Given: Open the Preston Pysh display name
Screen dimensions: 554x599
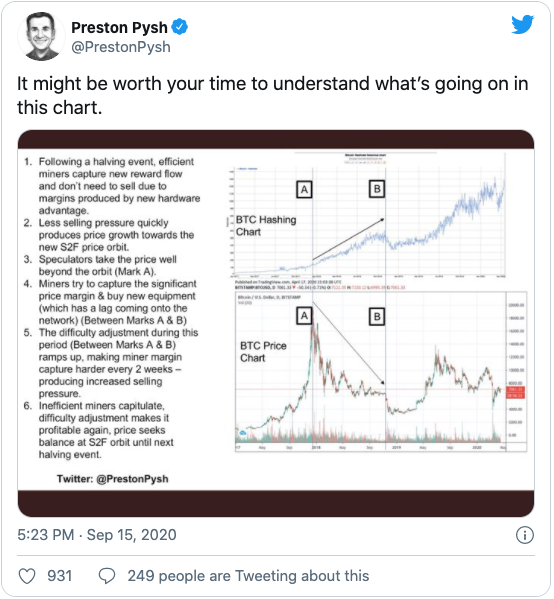Looking at the screenshot, I should pos(119,28).
